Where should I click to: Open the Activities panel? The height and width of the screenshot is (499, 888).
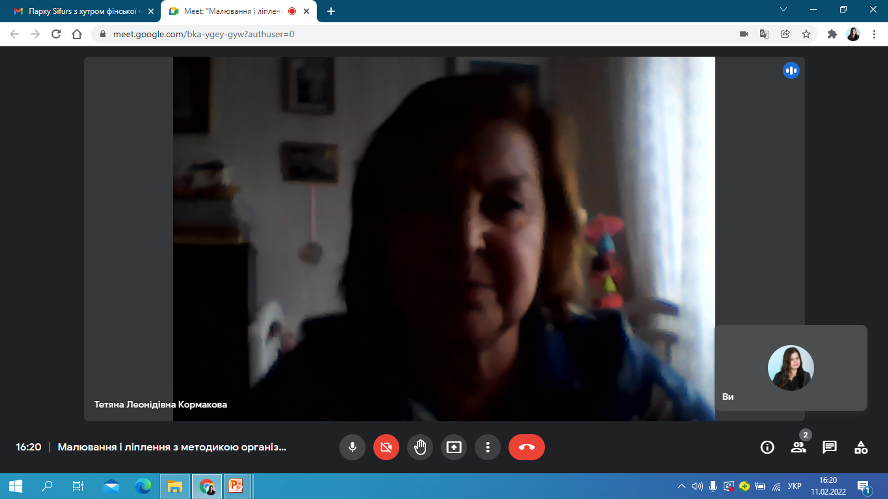[x=861, y=447]
